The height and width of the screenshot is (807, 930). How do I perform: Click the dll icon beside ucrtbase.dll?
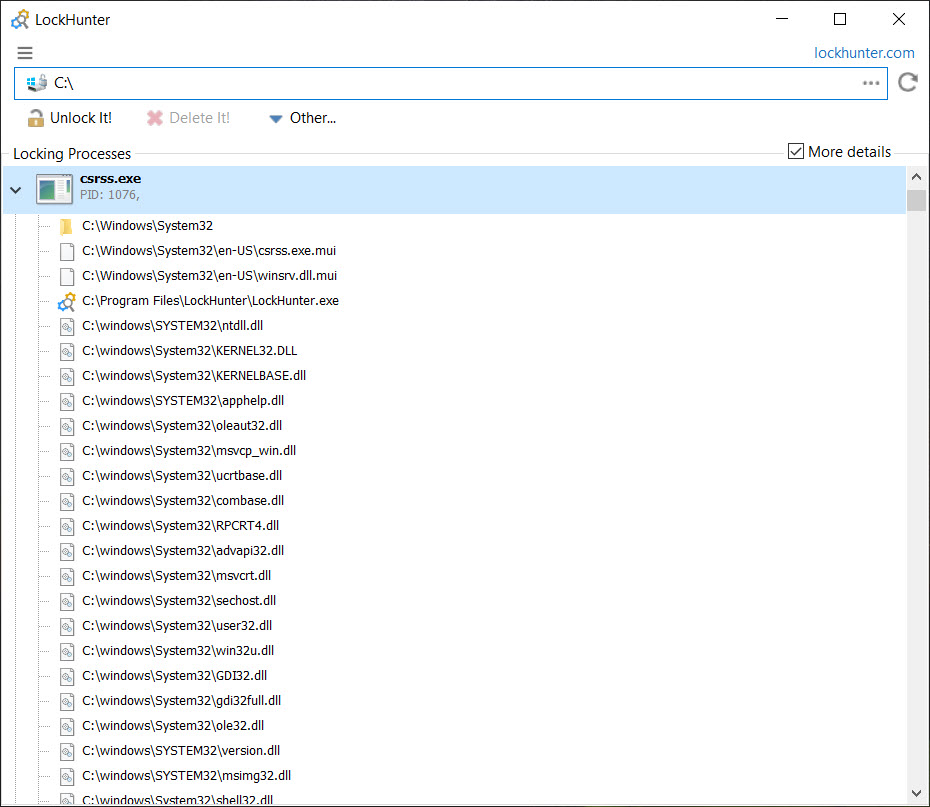(x=67, y=476)
